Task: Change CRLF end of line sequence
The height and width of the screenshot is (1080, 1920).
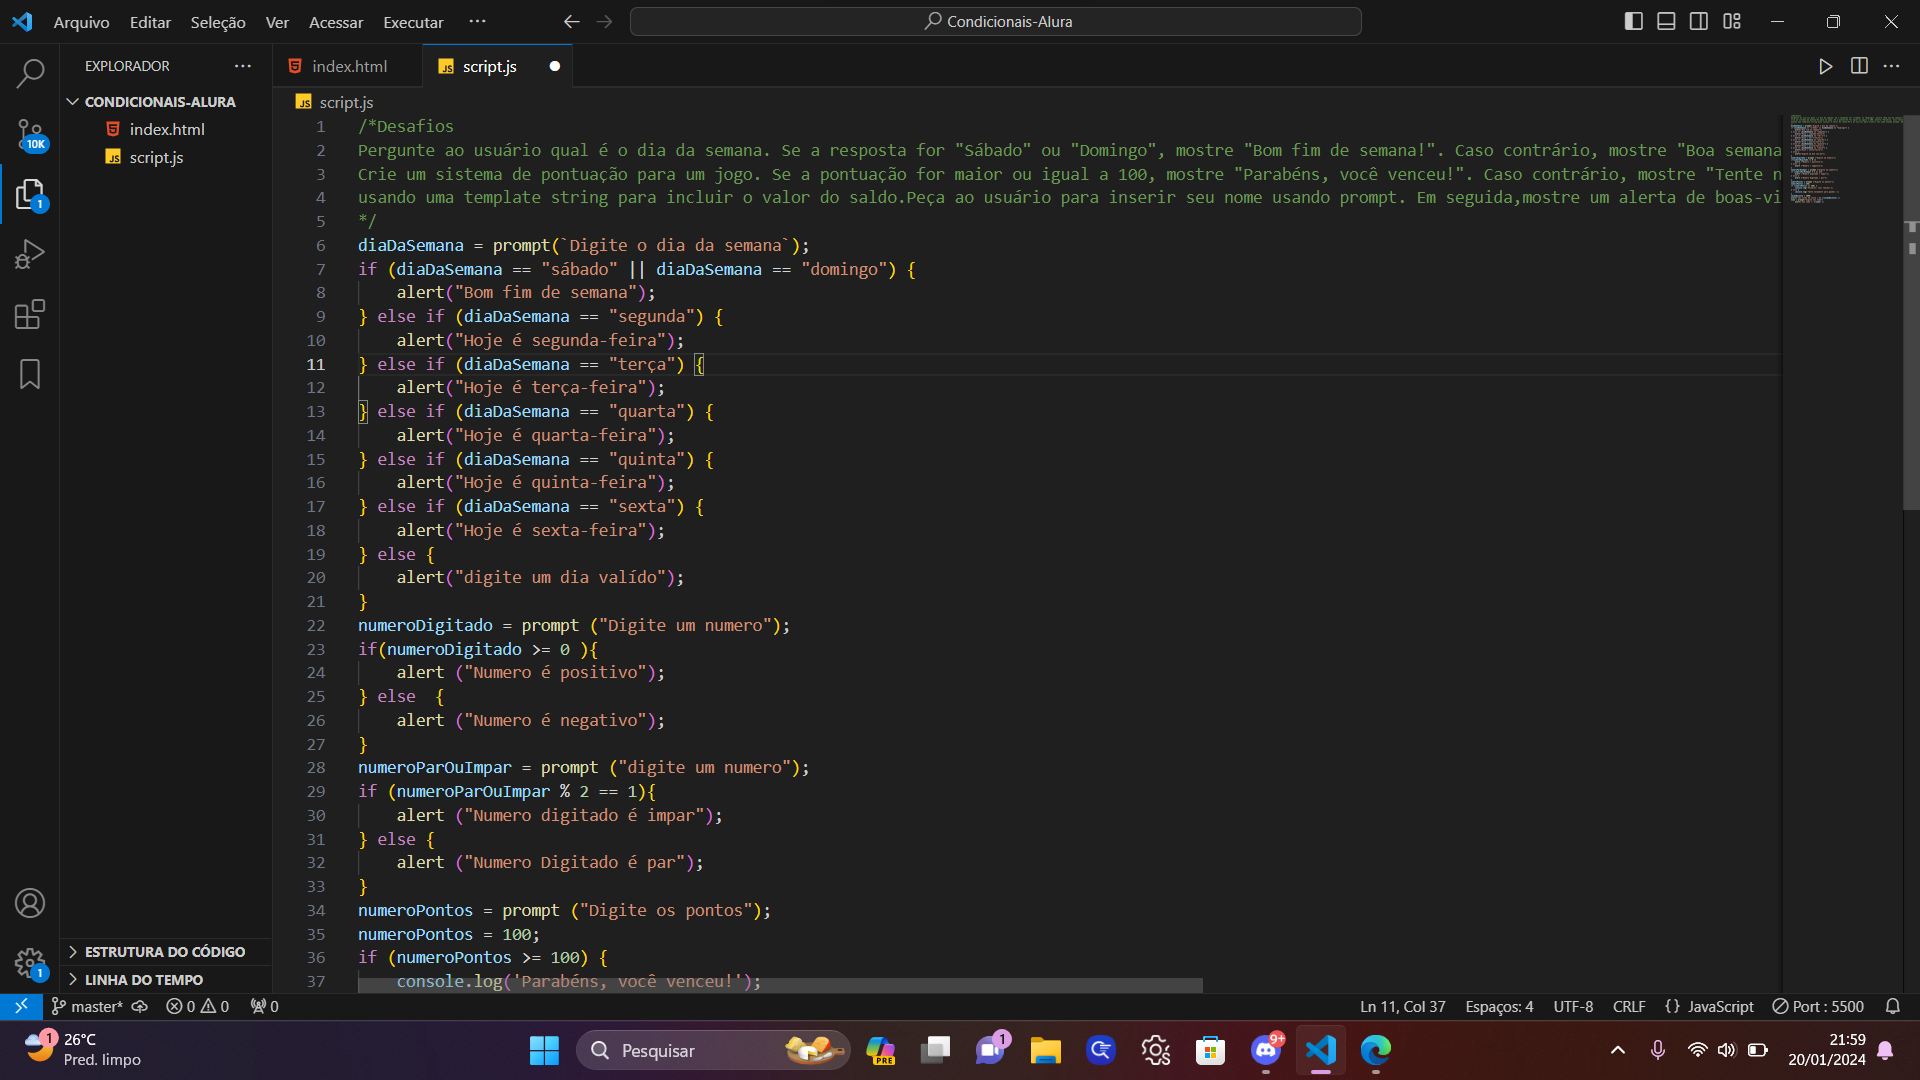Action: pyautogui.click(x=1629, y=1006)
